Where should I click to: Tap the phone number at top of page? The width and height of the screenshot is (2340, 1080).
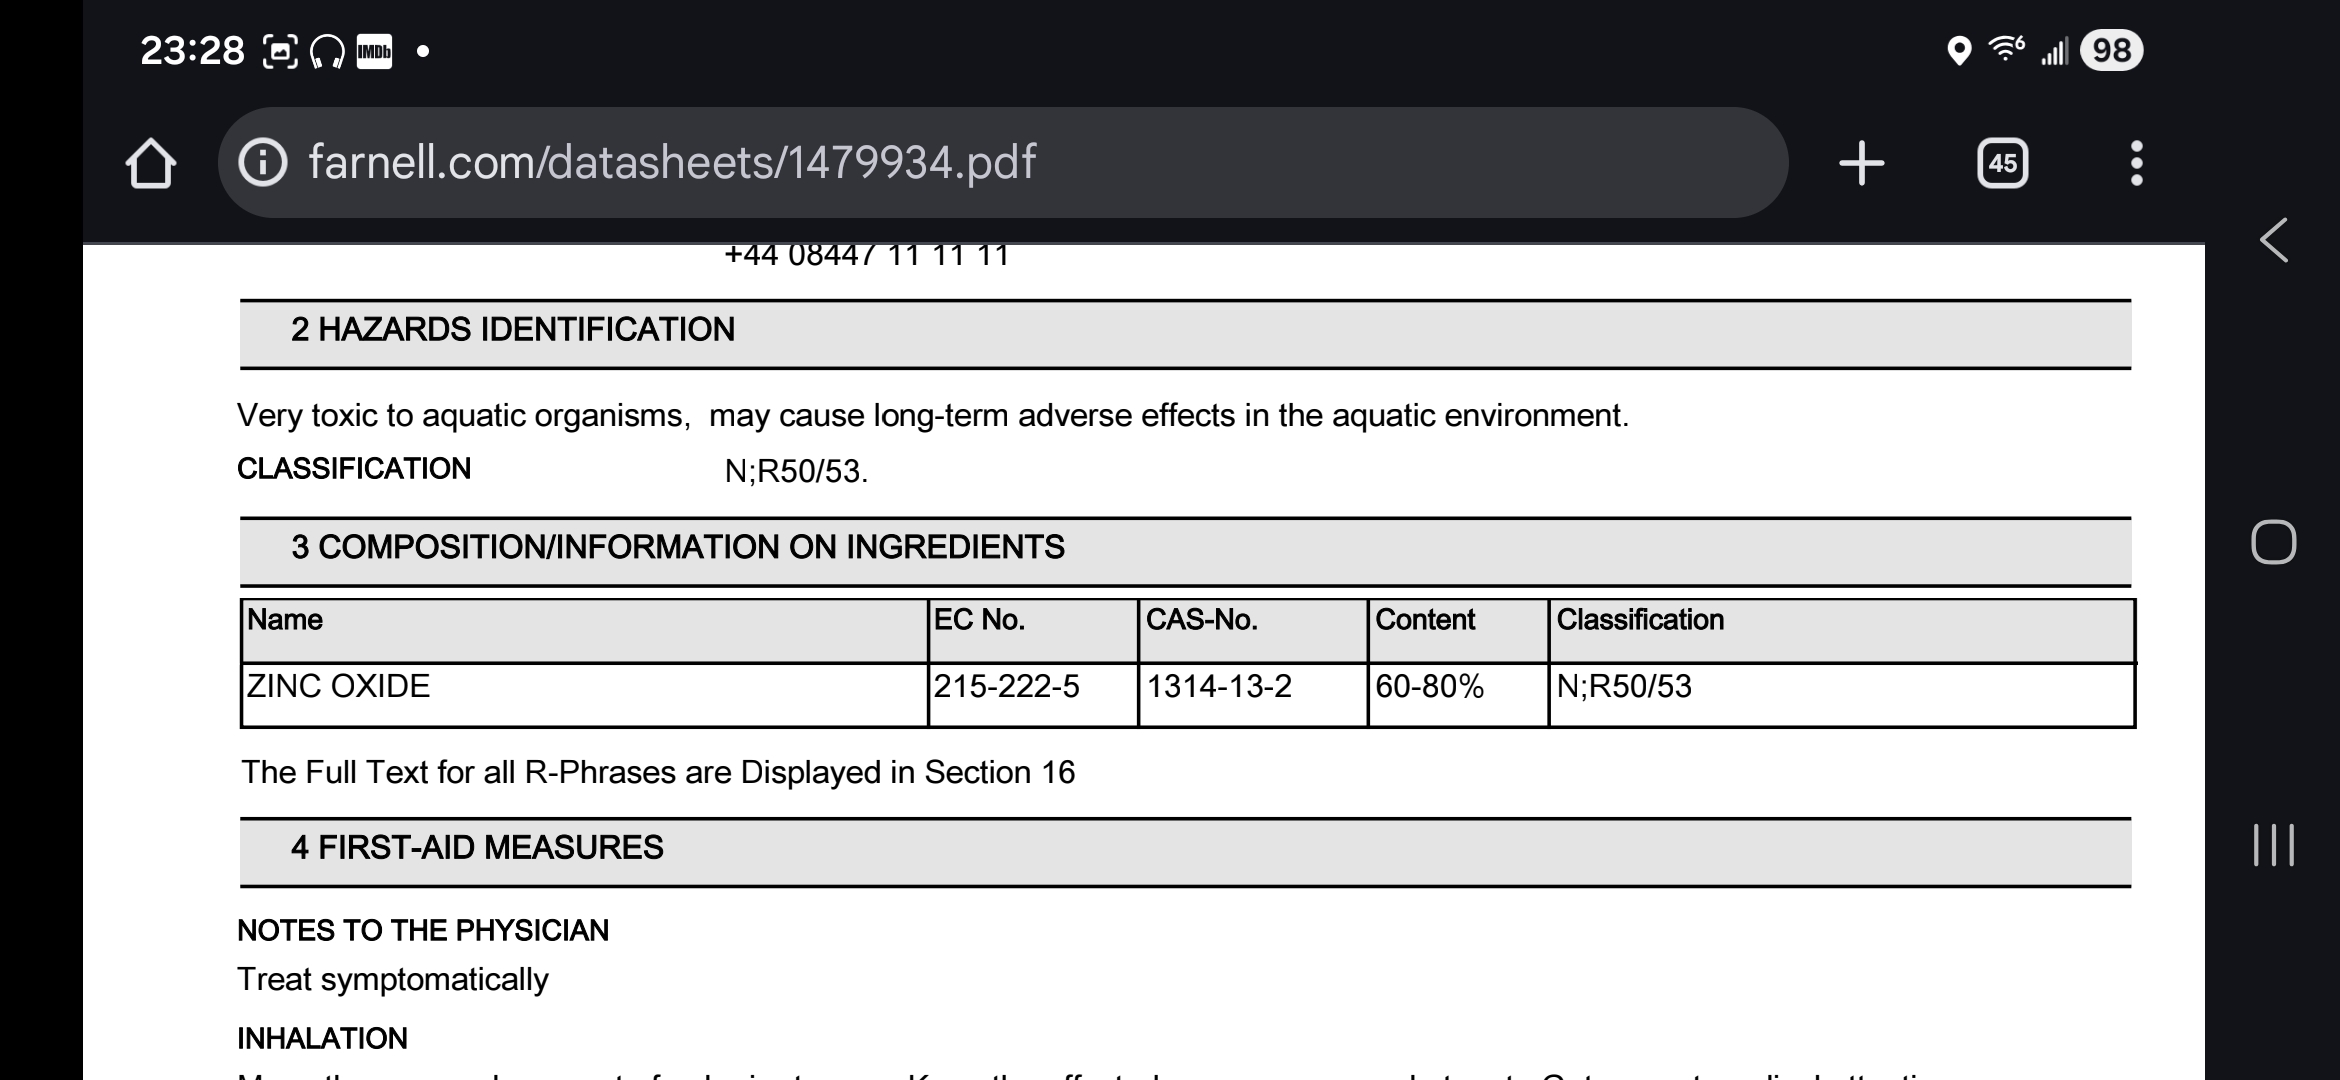point(866,256)
